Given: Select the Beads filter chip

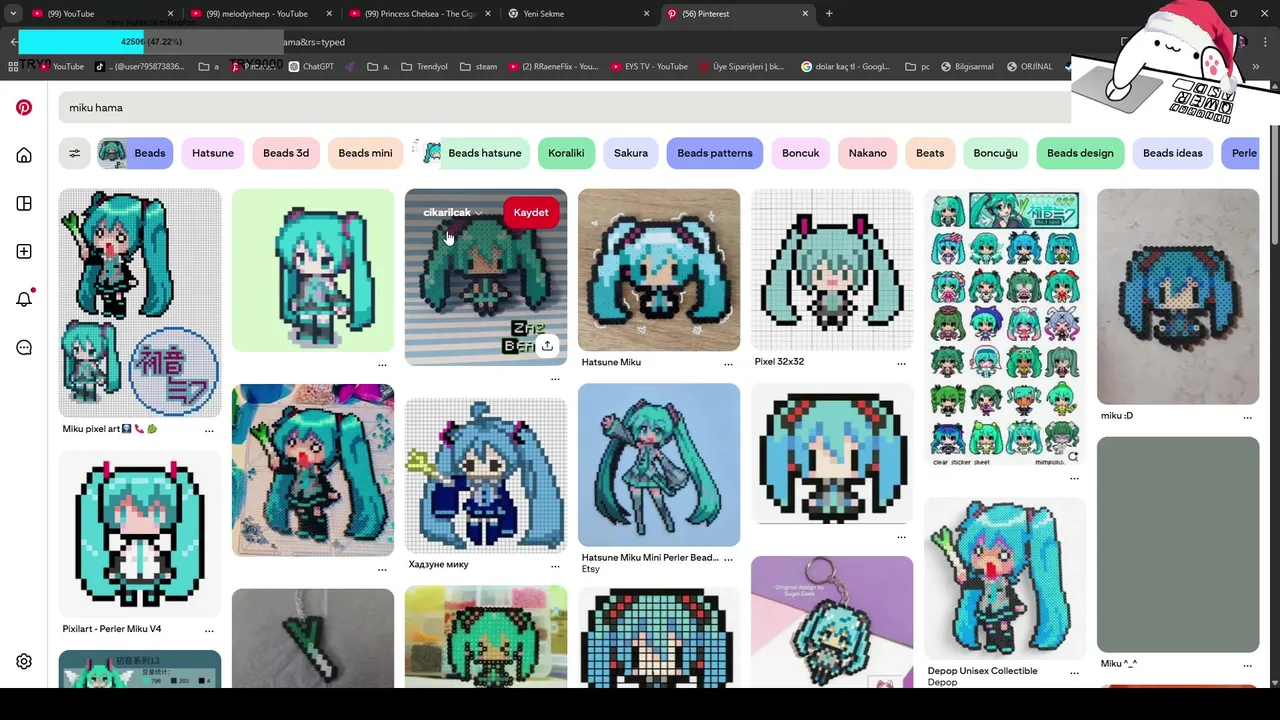Looking at the screenshot, I should click(x=135, y=153).
